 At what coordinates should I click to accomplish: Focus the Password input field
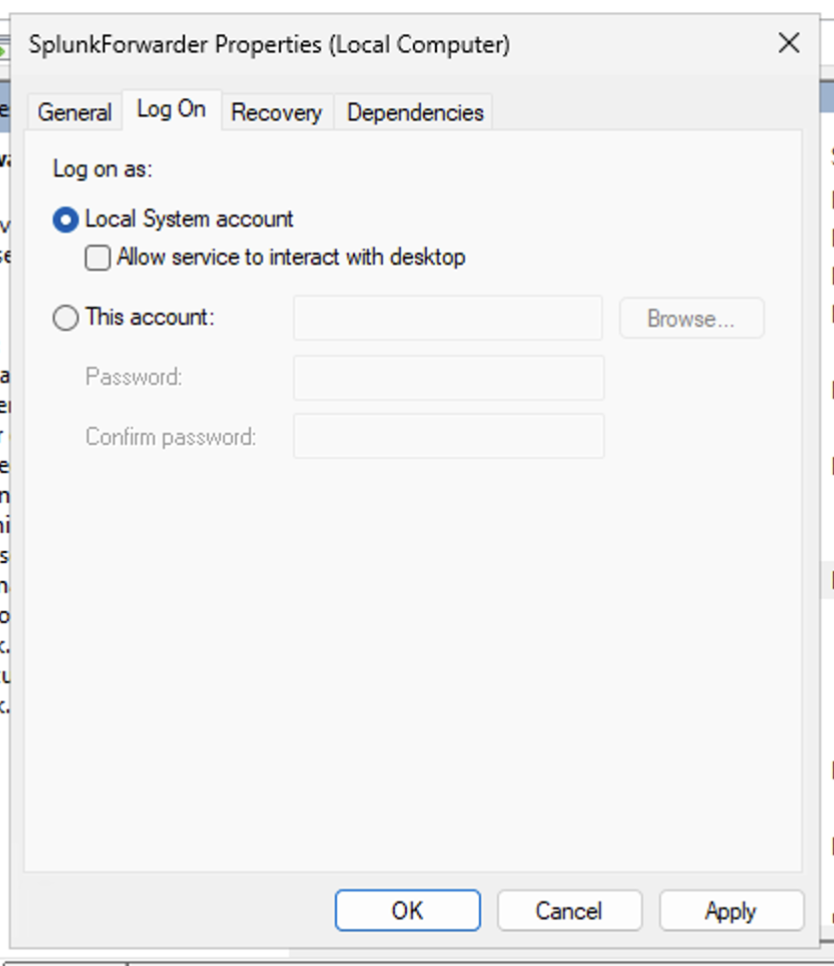click(x=448, y=378)
